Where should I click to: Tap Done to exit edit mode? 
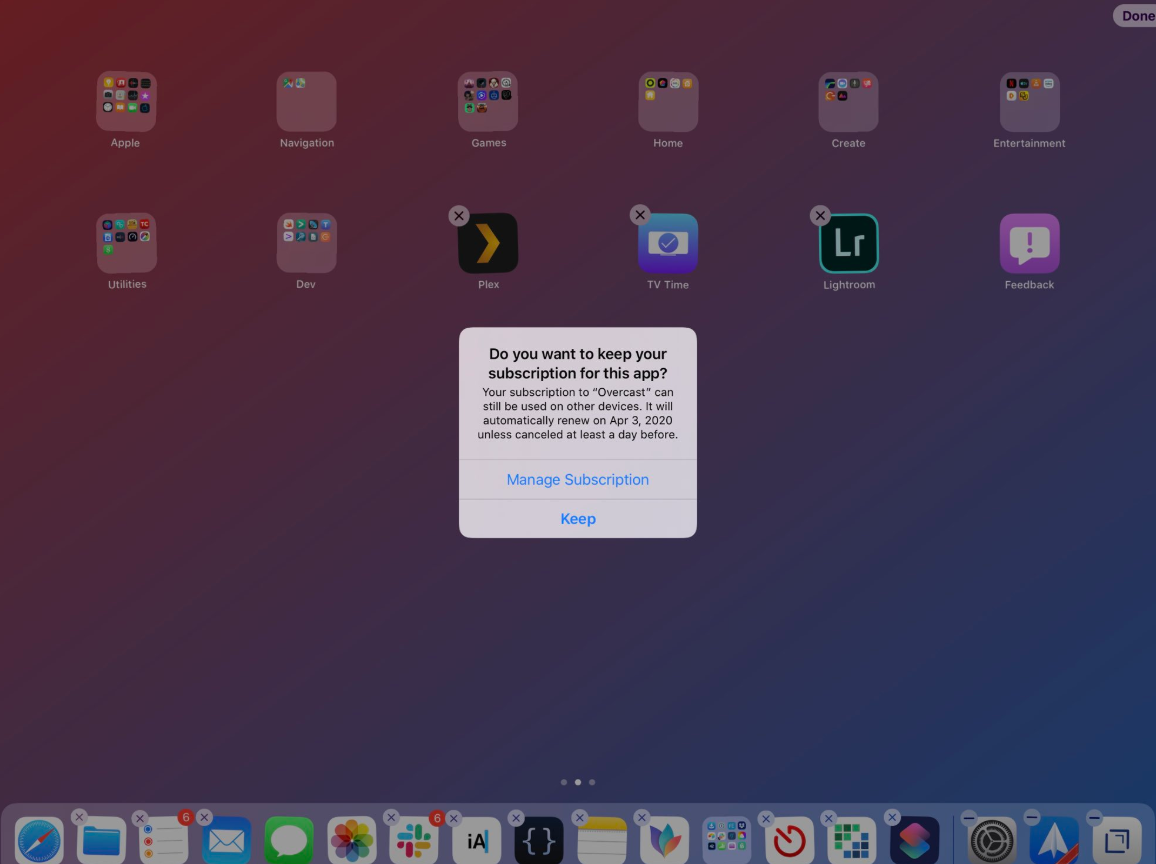click(x=1135, y=15)
